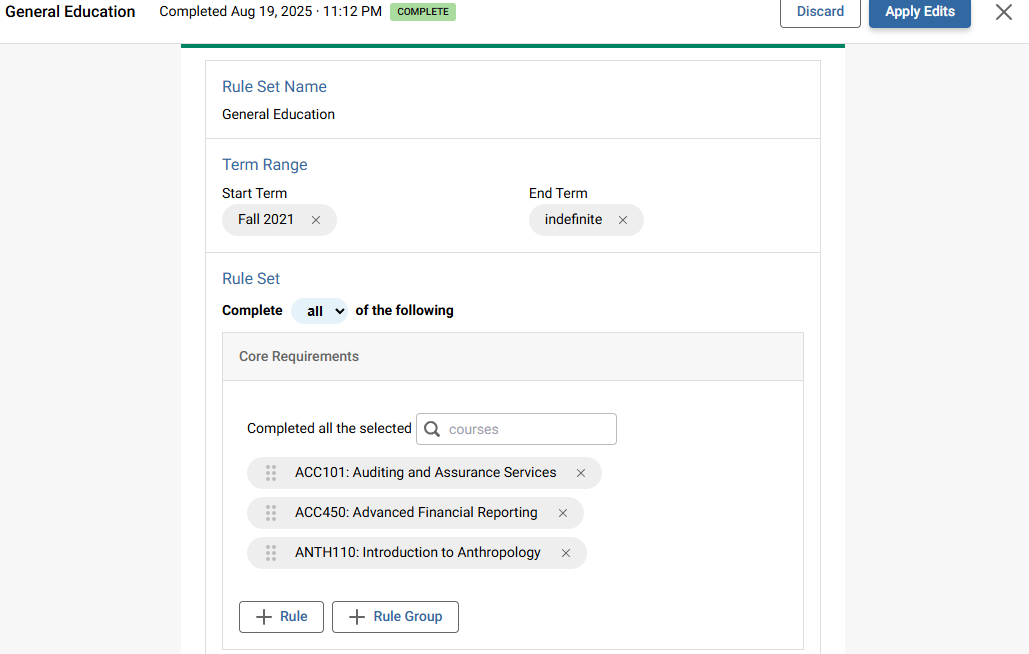Click the Apply Edits button
This screenshot has width=1029, height=654.
(x=919, y=12)
